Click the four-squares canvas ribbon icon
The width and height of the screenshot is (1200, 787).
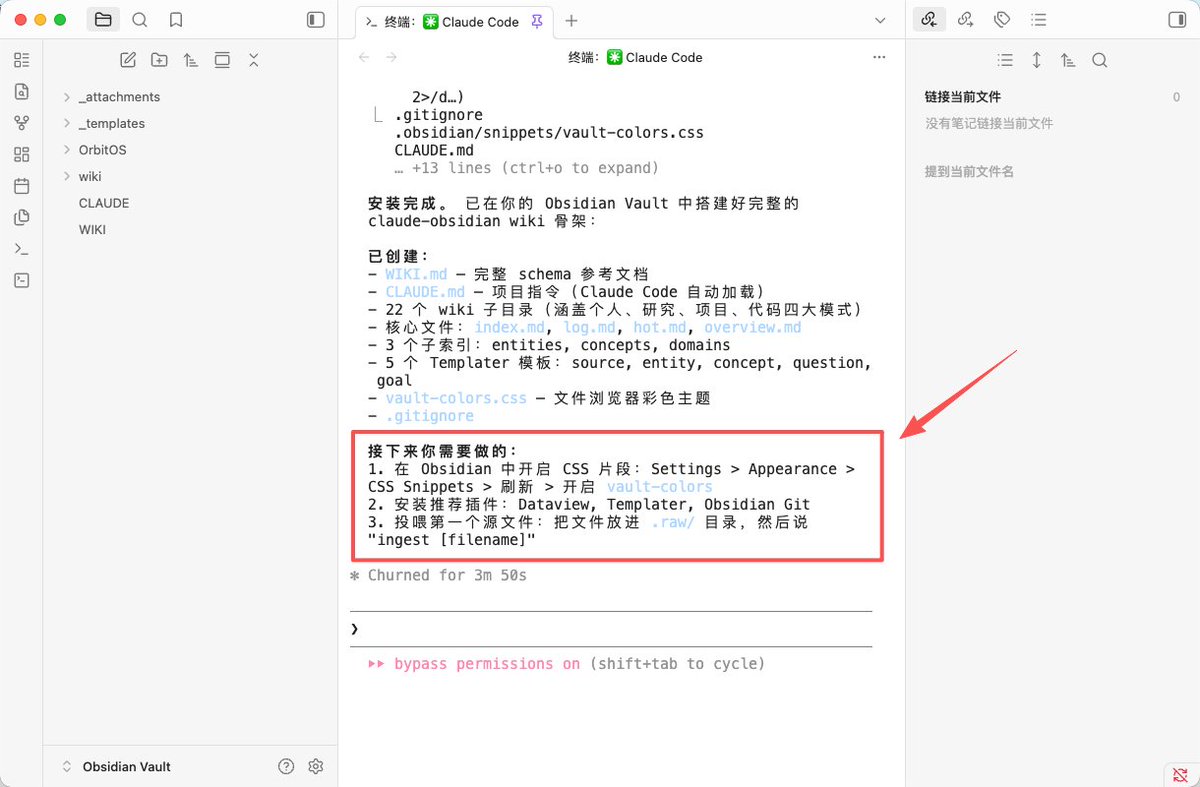pyautogui.click(x=22, y=155)
